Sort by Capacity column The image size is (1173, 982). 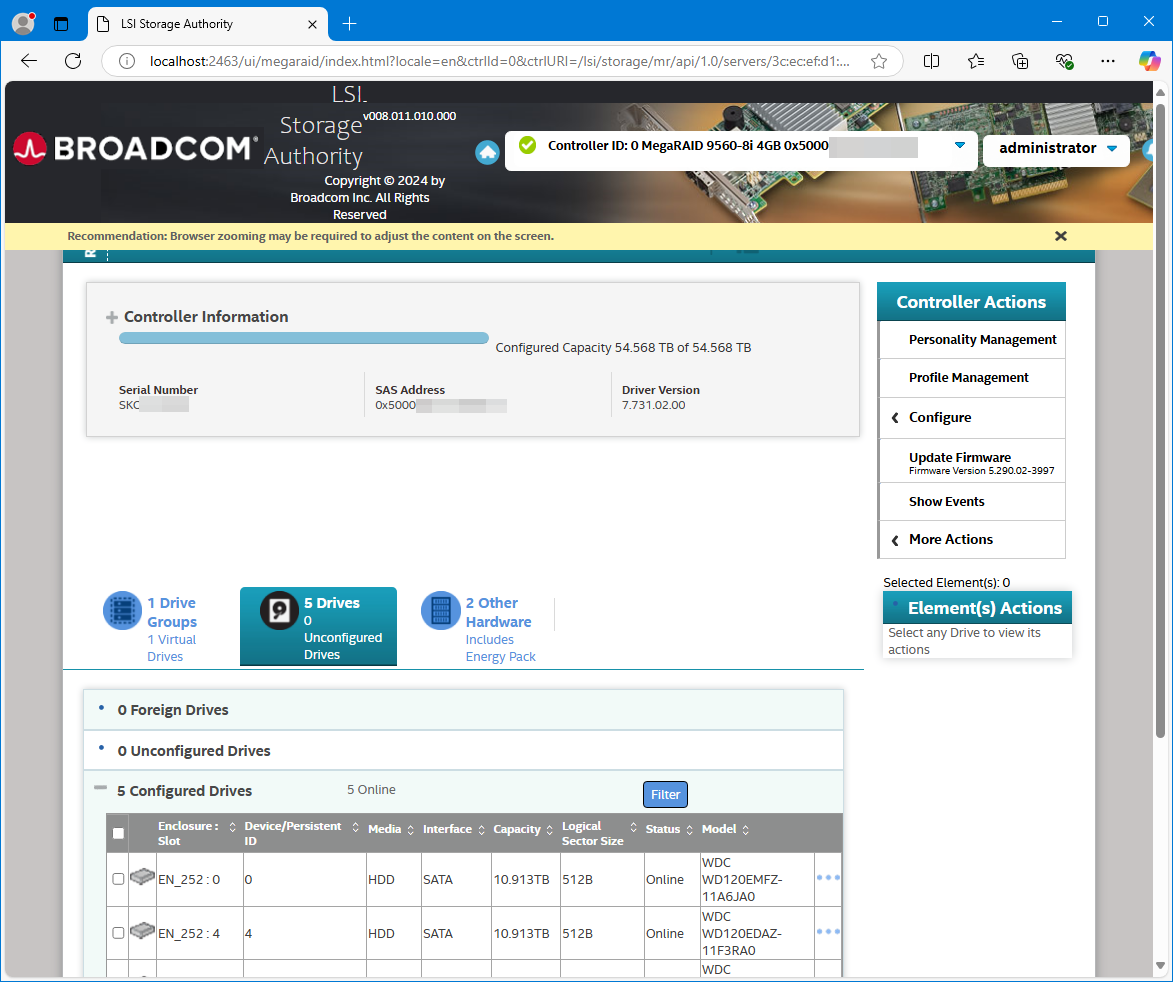point(549,830)
